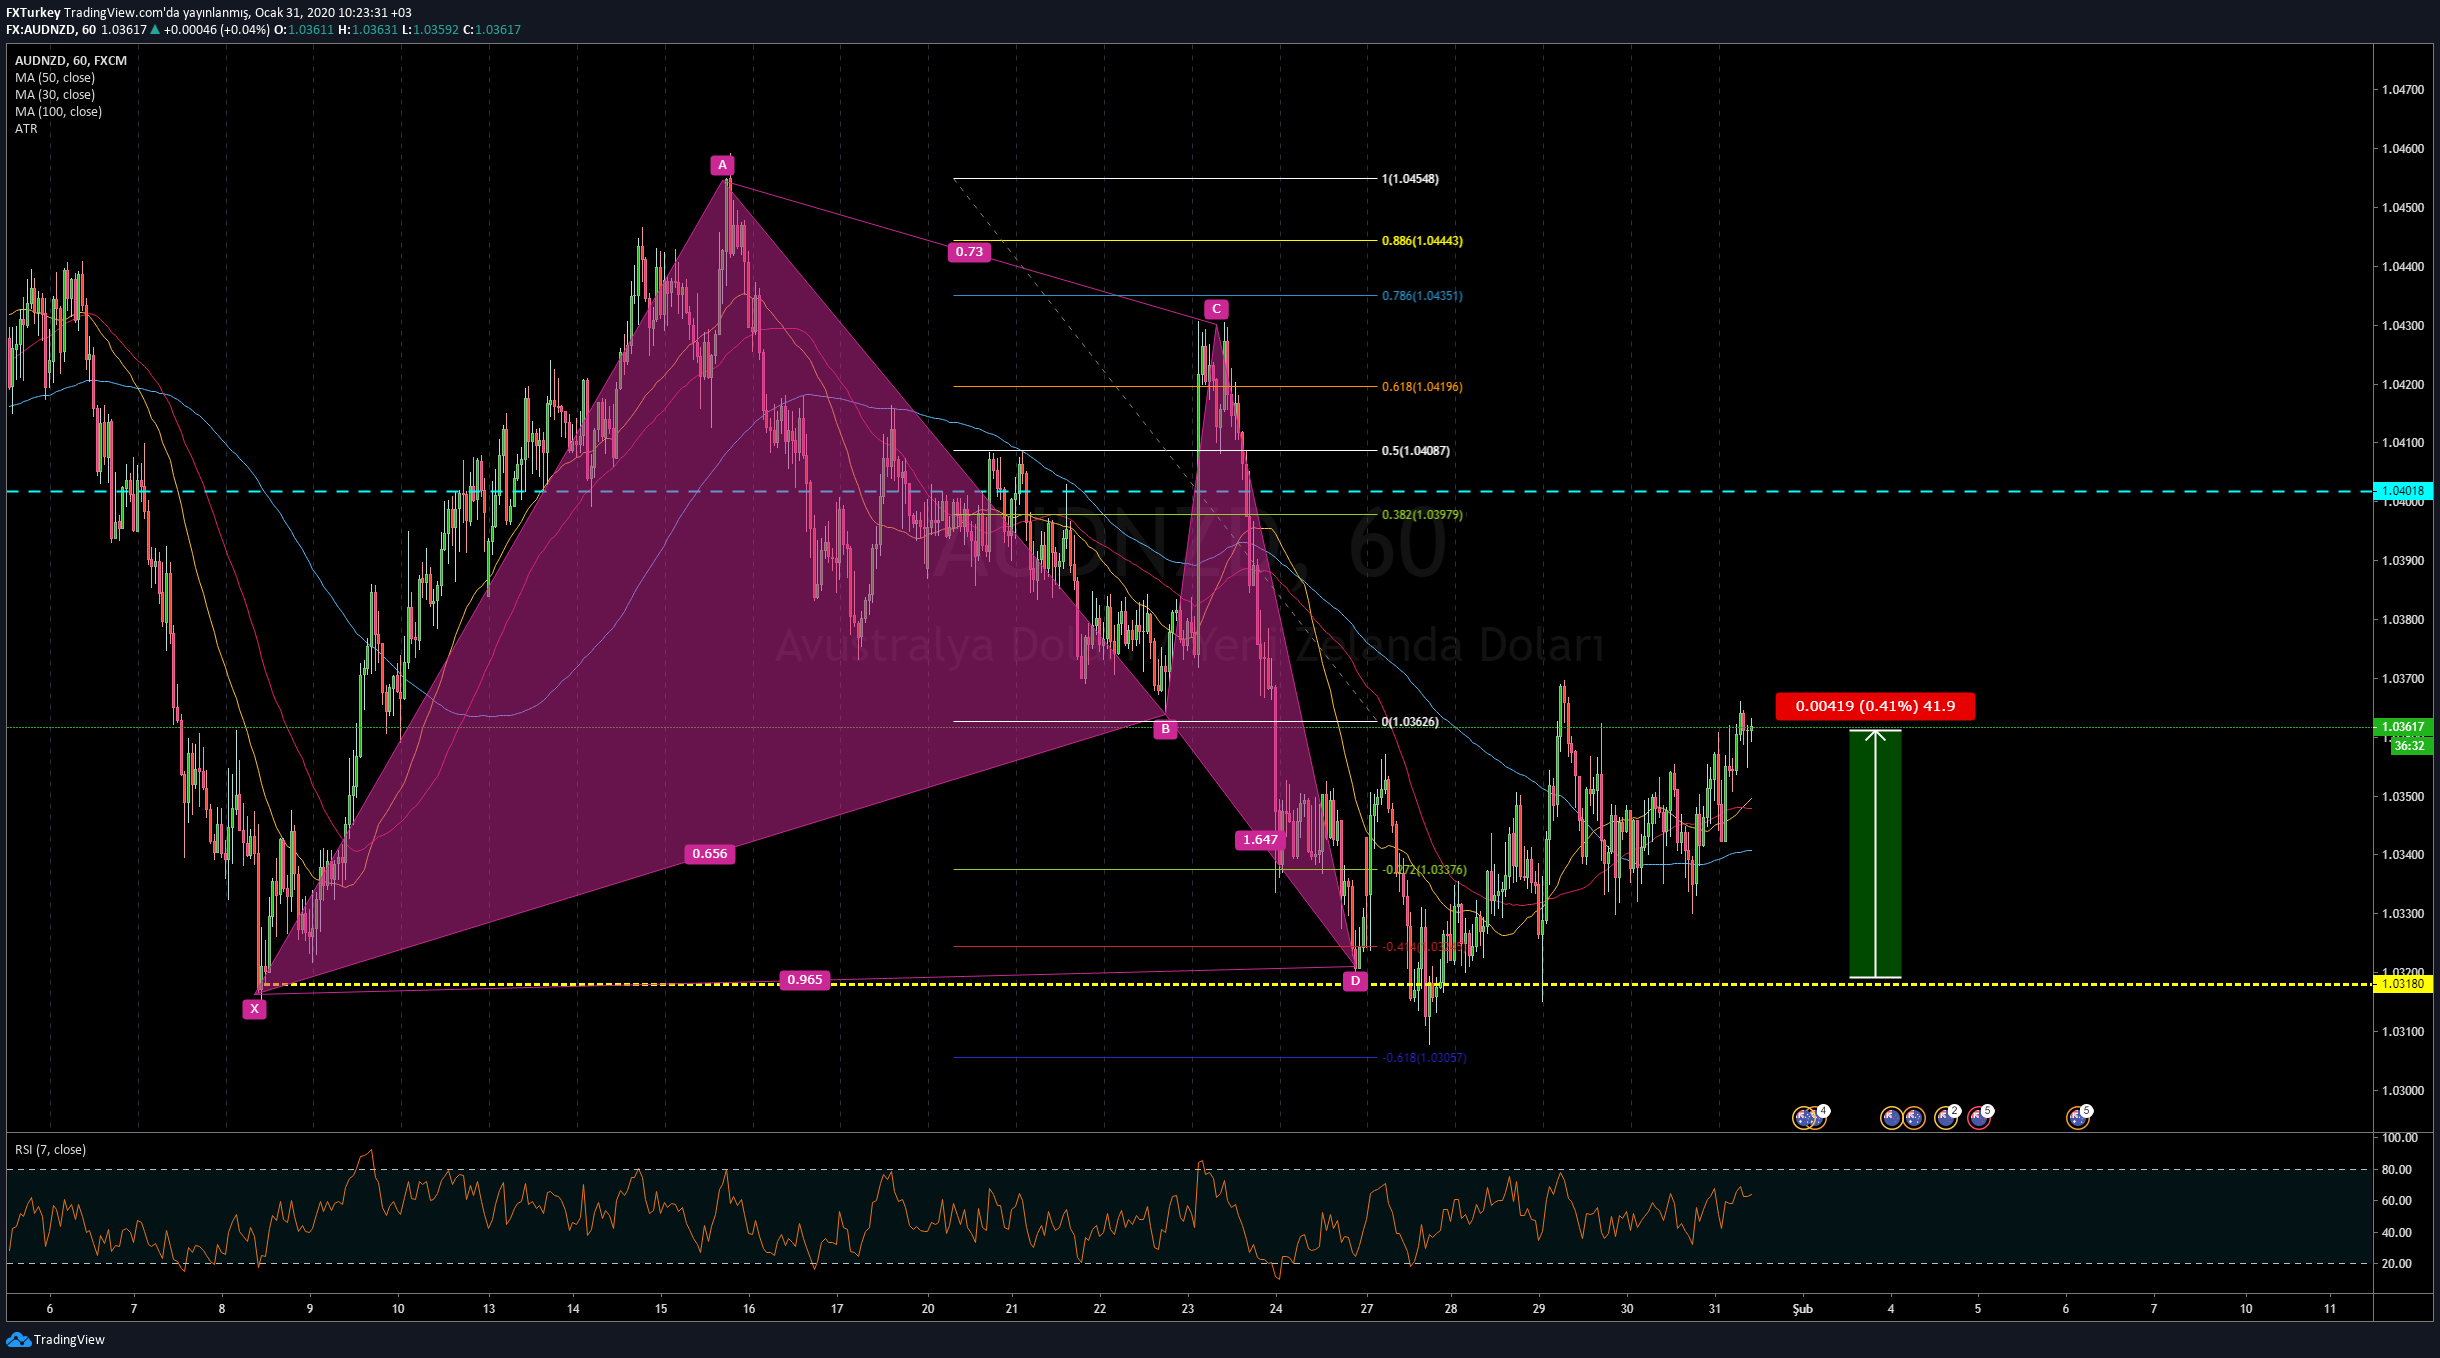Screen dimensions: 2440x1358
Task: Select Fibonacci level 1(1.04548) label
Action: click(x=1410, y=179)
